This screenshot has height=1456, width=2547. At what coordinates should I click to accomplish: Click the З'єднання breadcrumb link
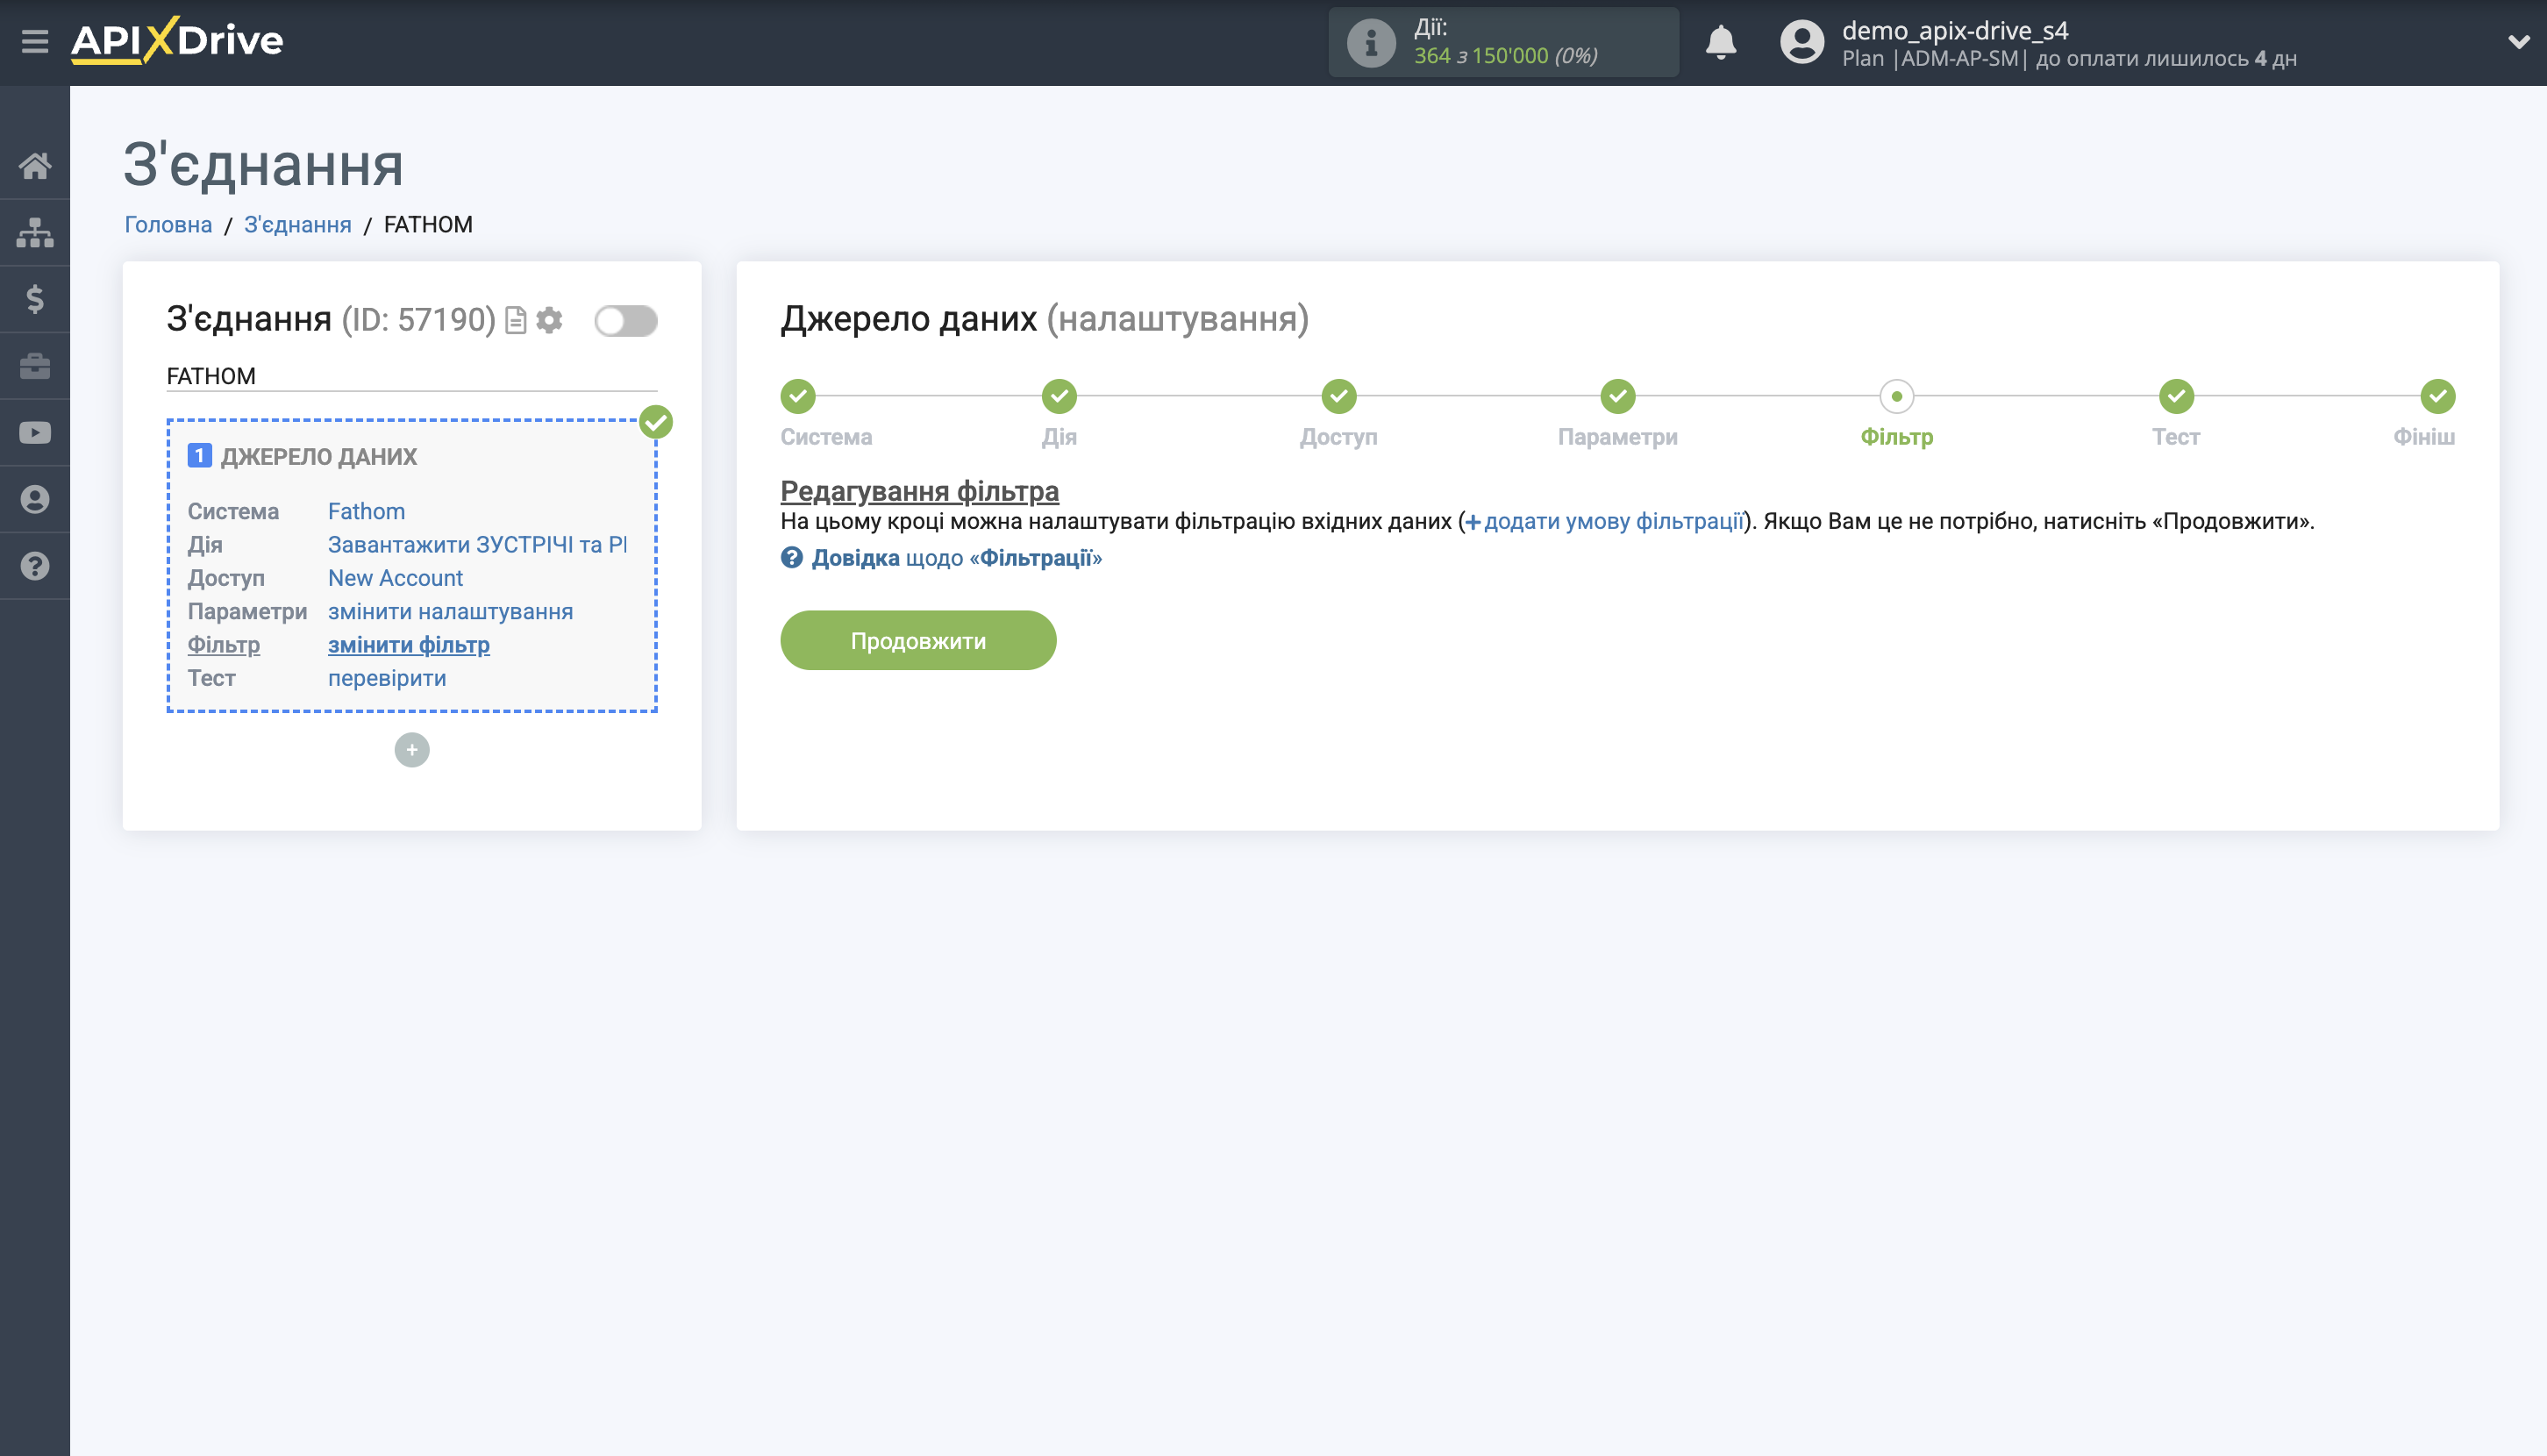click(297, 224)
